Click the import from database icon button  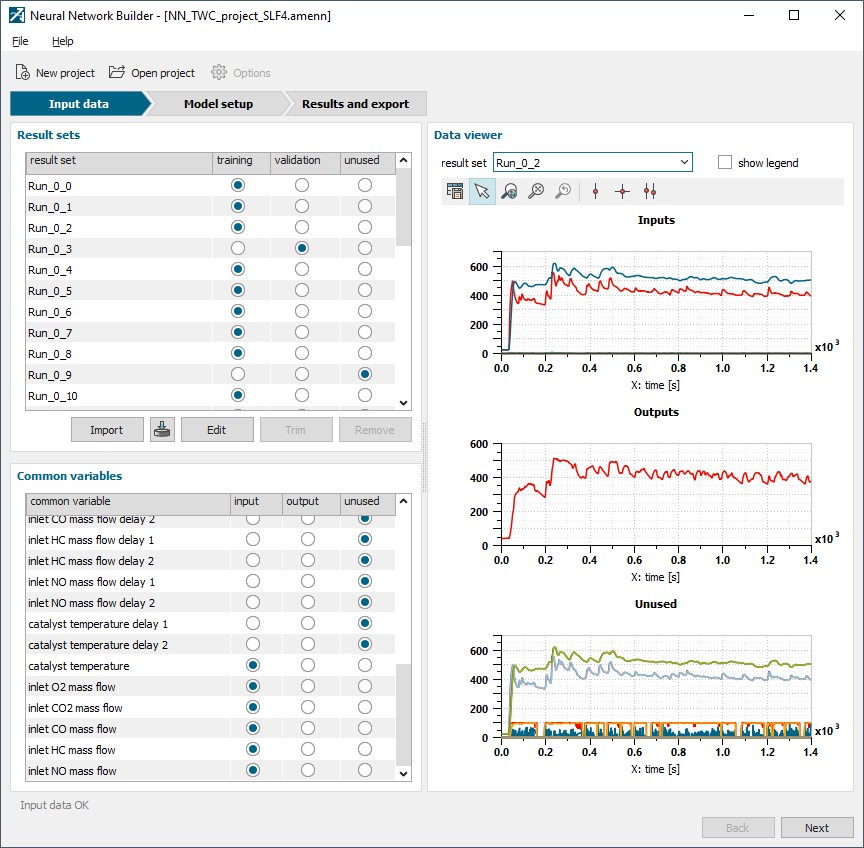(162, 430)
